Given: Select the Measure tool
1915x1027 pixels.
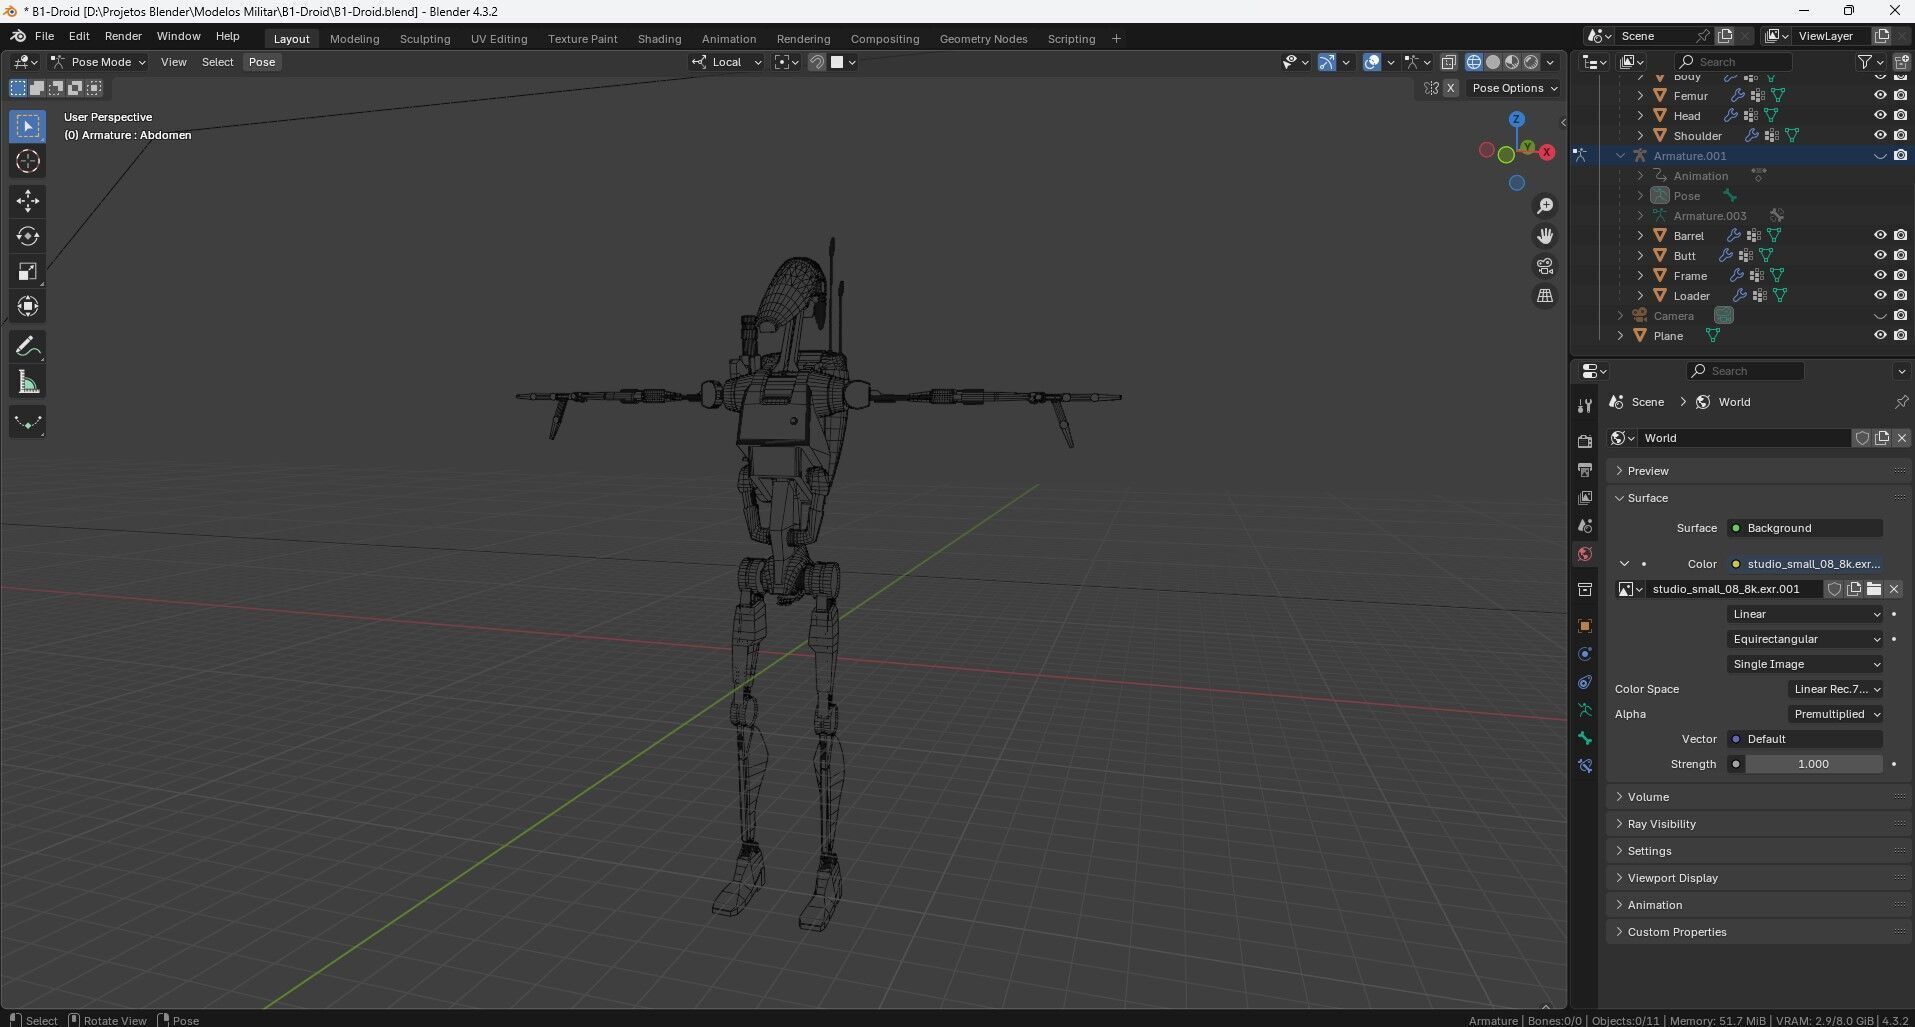Looking at the screenshot, I should point(27,382).
